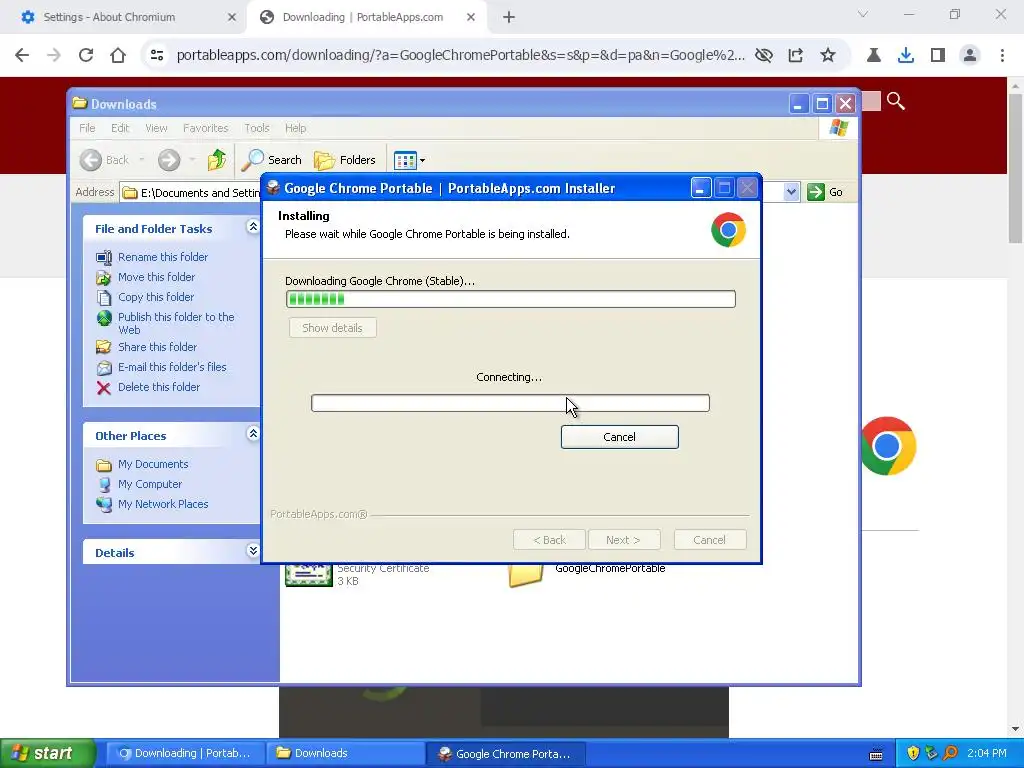Click the Chrome logo on the webpage
1024x768 pixels.
click(888, 446)
